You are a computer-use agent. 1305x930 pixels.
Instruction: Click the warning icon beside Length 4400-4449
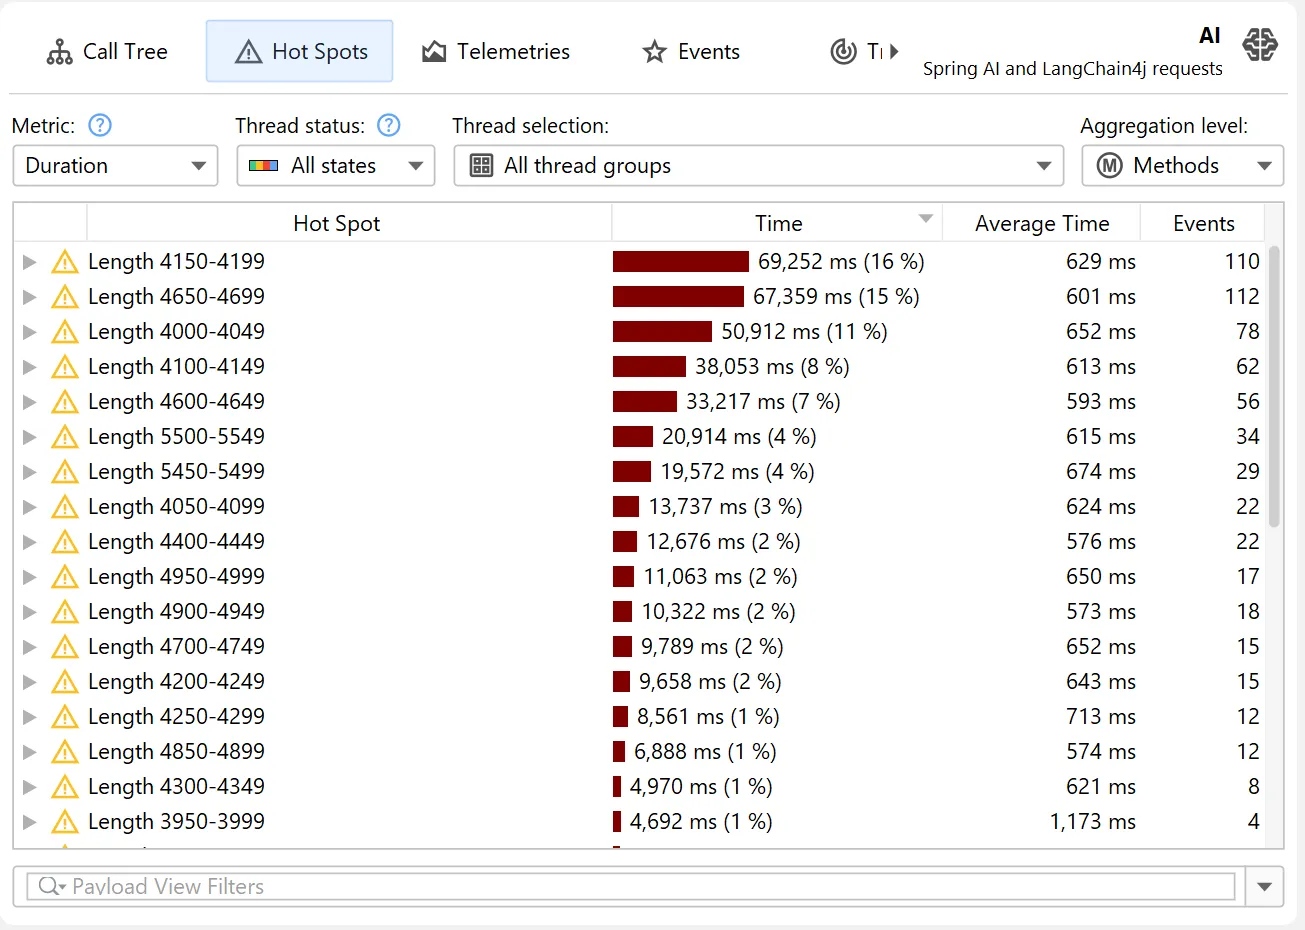(65, 542)
